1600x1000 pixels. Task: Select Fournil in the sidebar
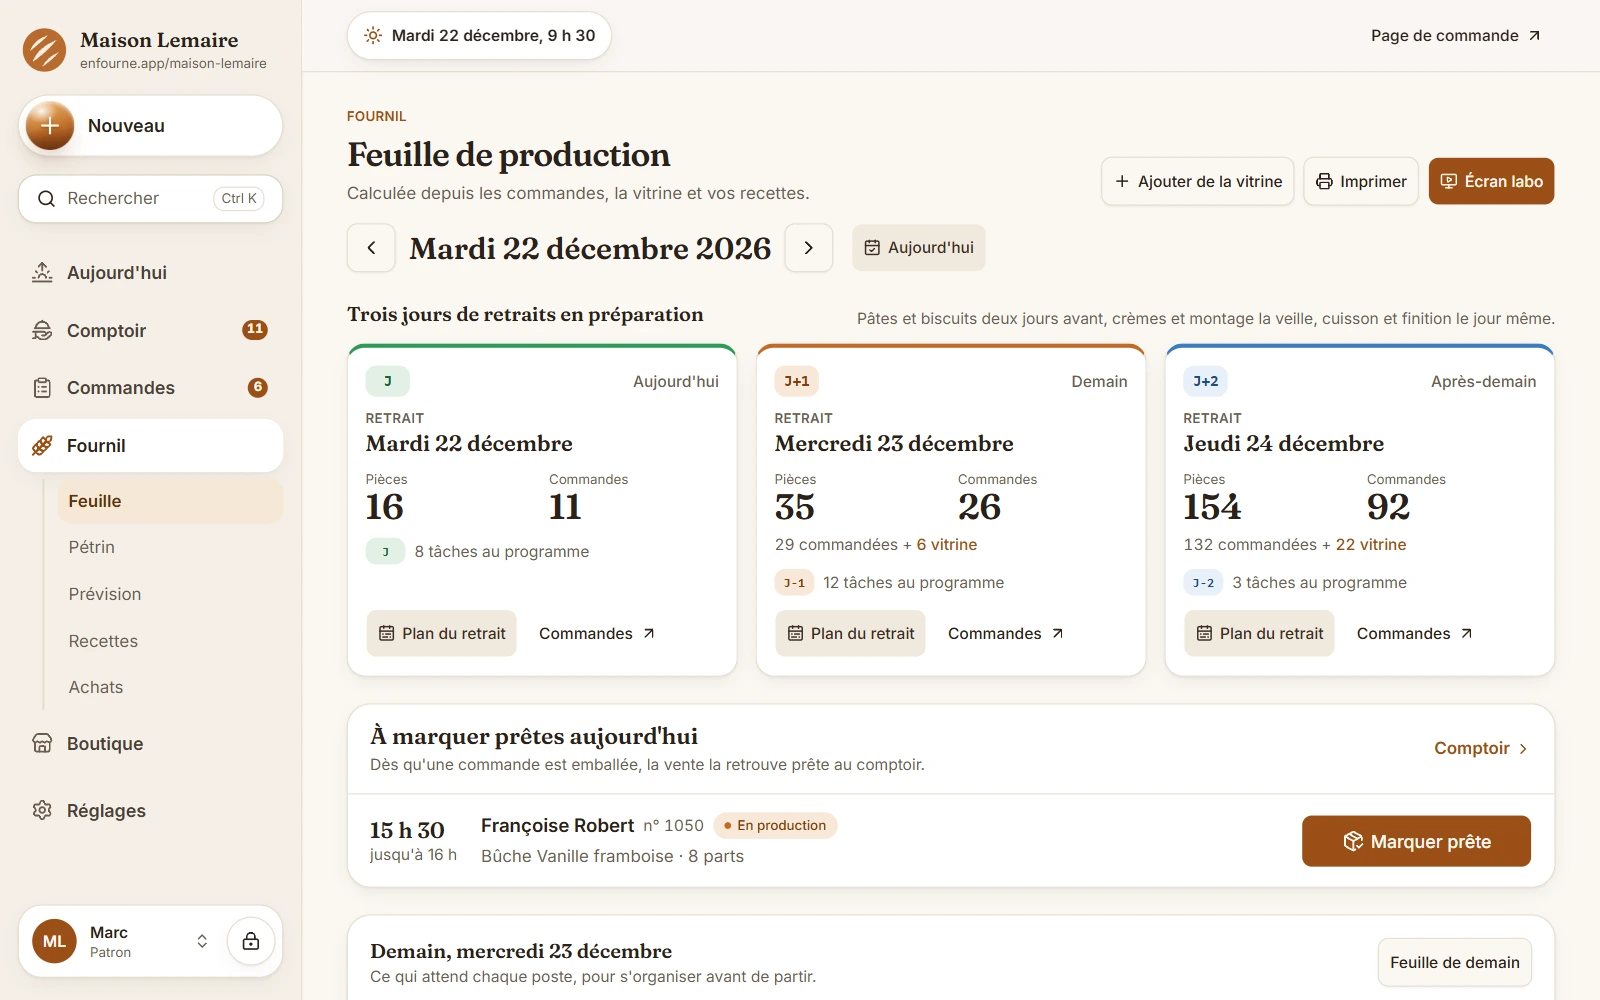pyautogui.click(x=150, y=445)
